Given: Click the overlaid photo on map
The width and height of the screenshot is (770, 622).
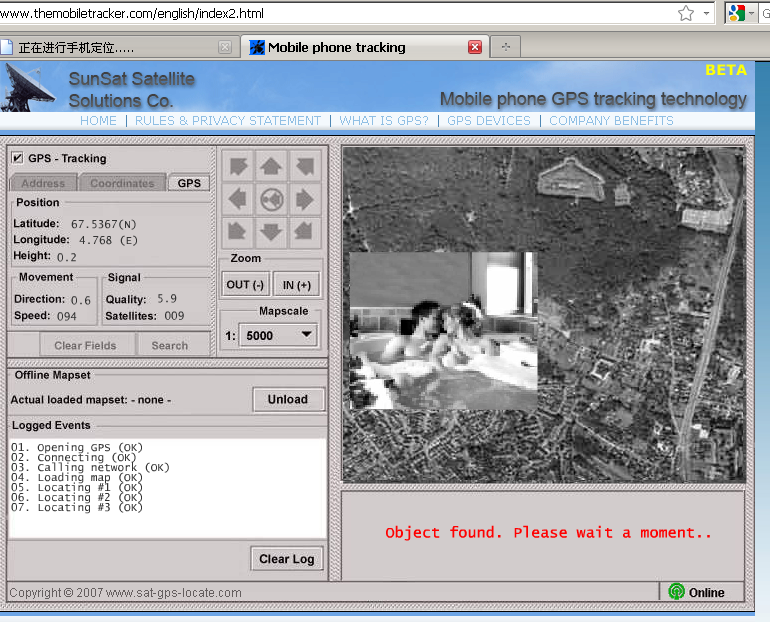Looking at the screenshot, I should pyautogui.click(x=443, y=330).
